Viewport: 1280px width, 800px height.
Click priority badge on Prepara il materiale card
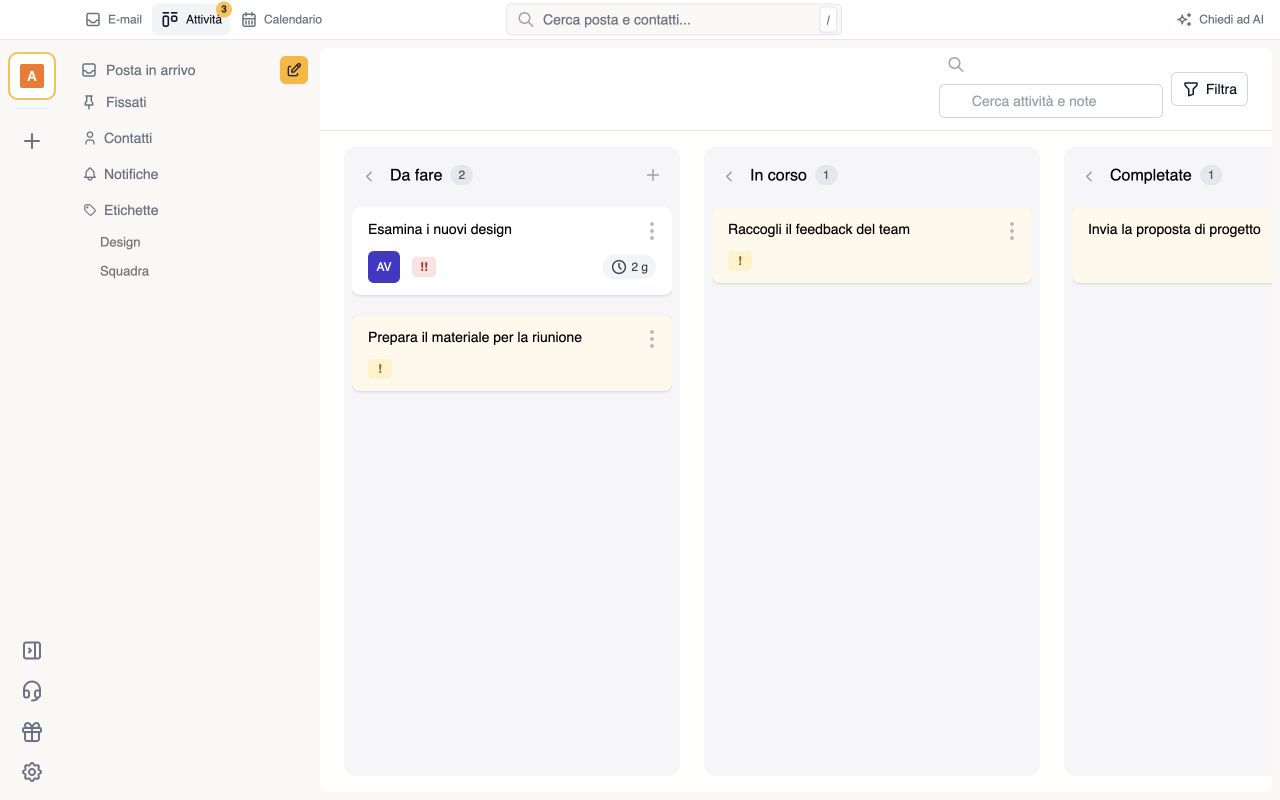pos(380,368)
